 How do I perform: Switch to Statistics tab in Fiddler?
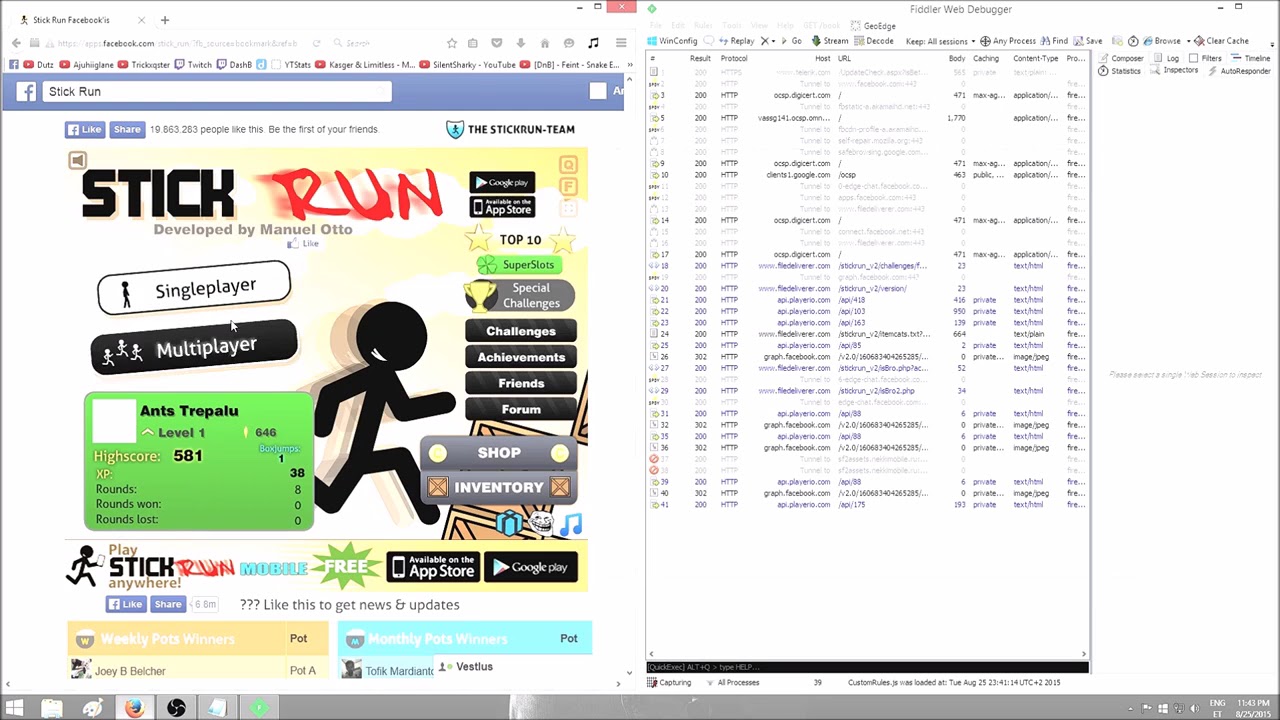(1120, 71)
